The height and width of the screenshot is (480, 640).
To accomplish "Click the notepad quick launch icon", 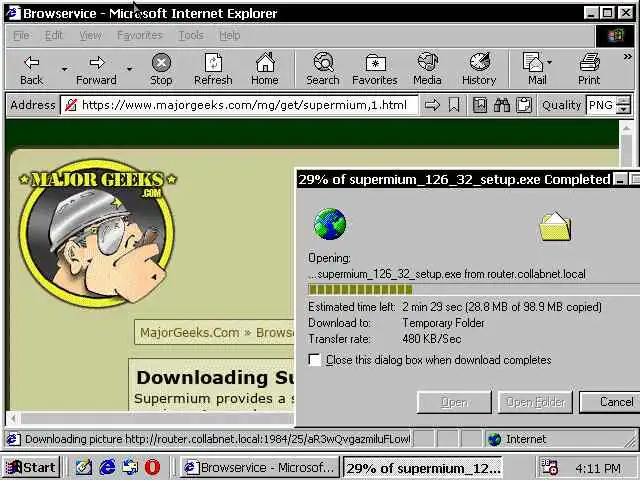I will (84, 467).
